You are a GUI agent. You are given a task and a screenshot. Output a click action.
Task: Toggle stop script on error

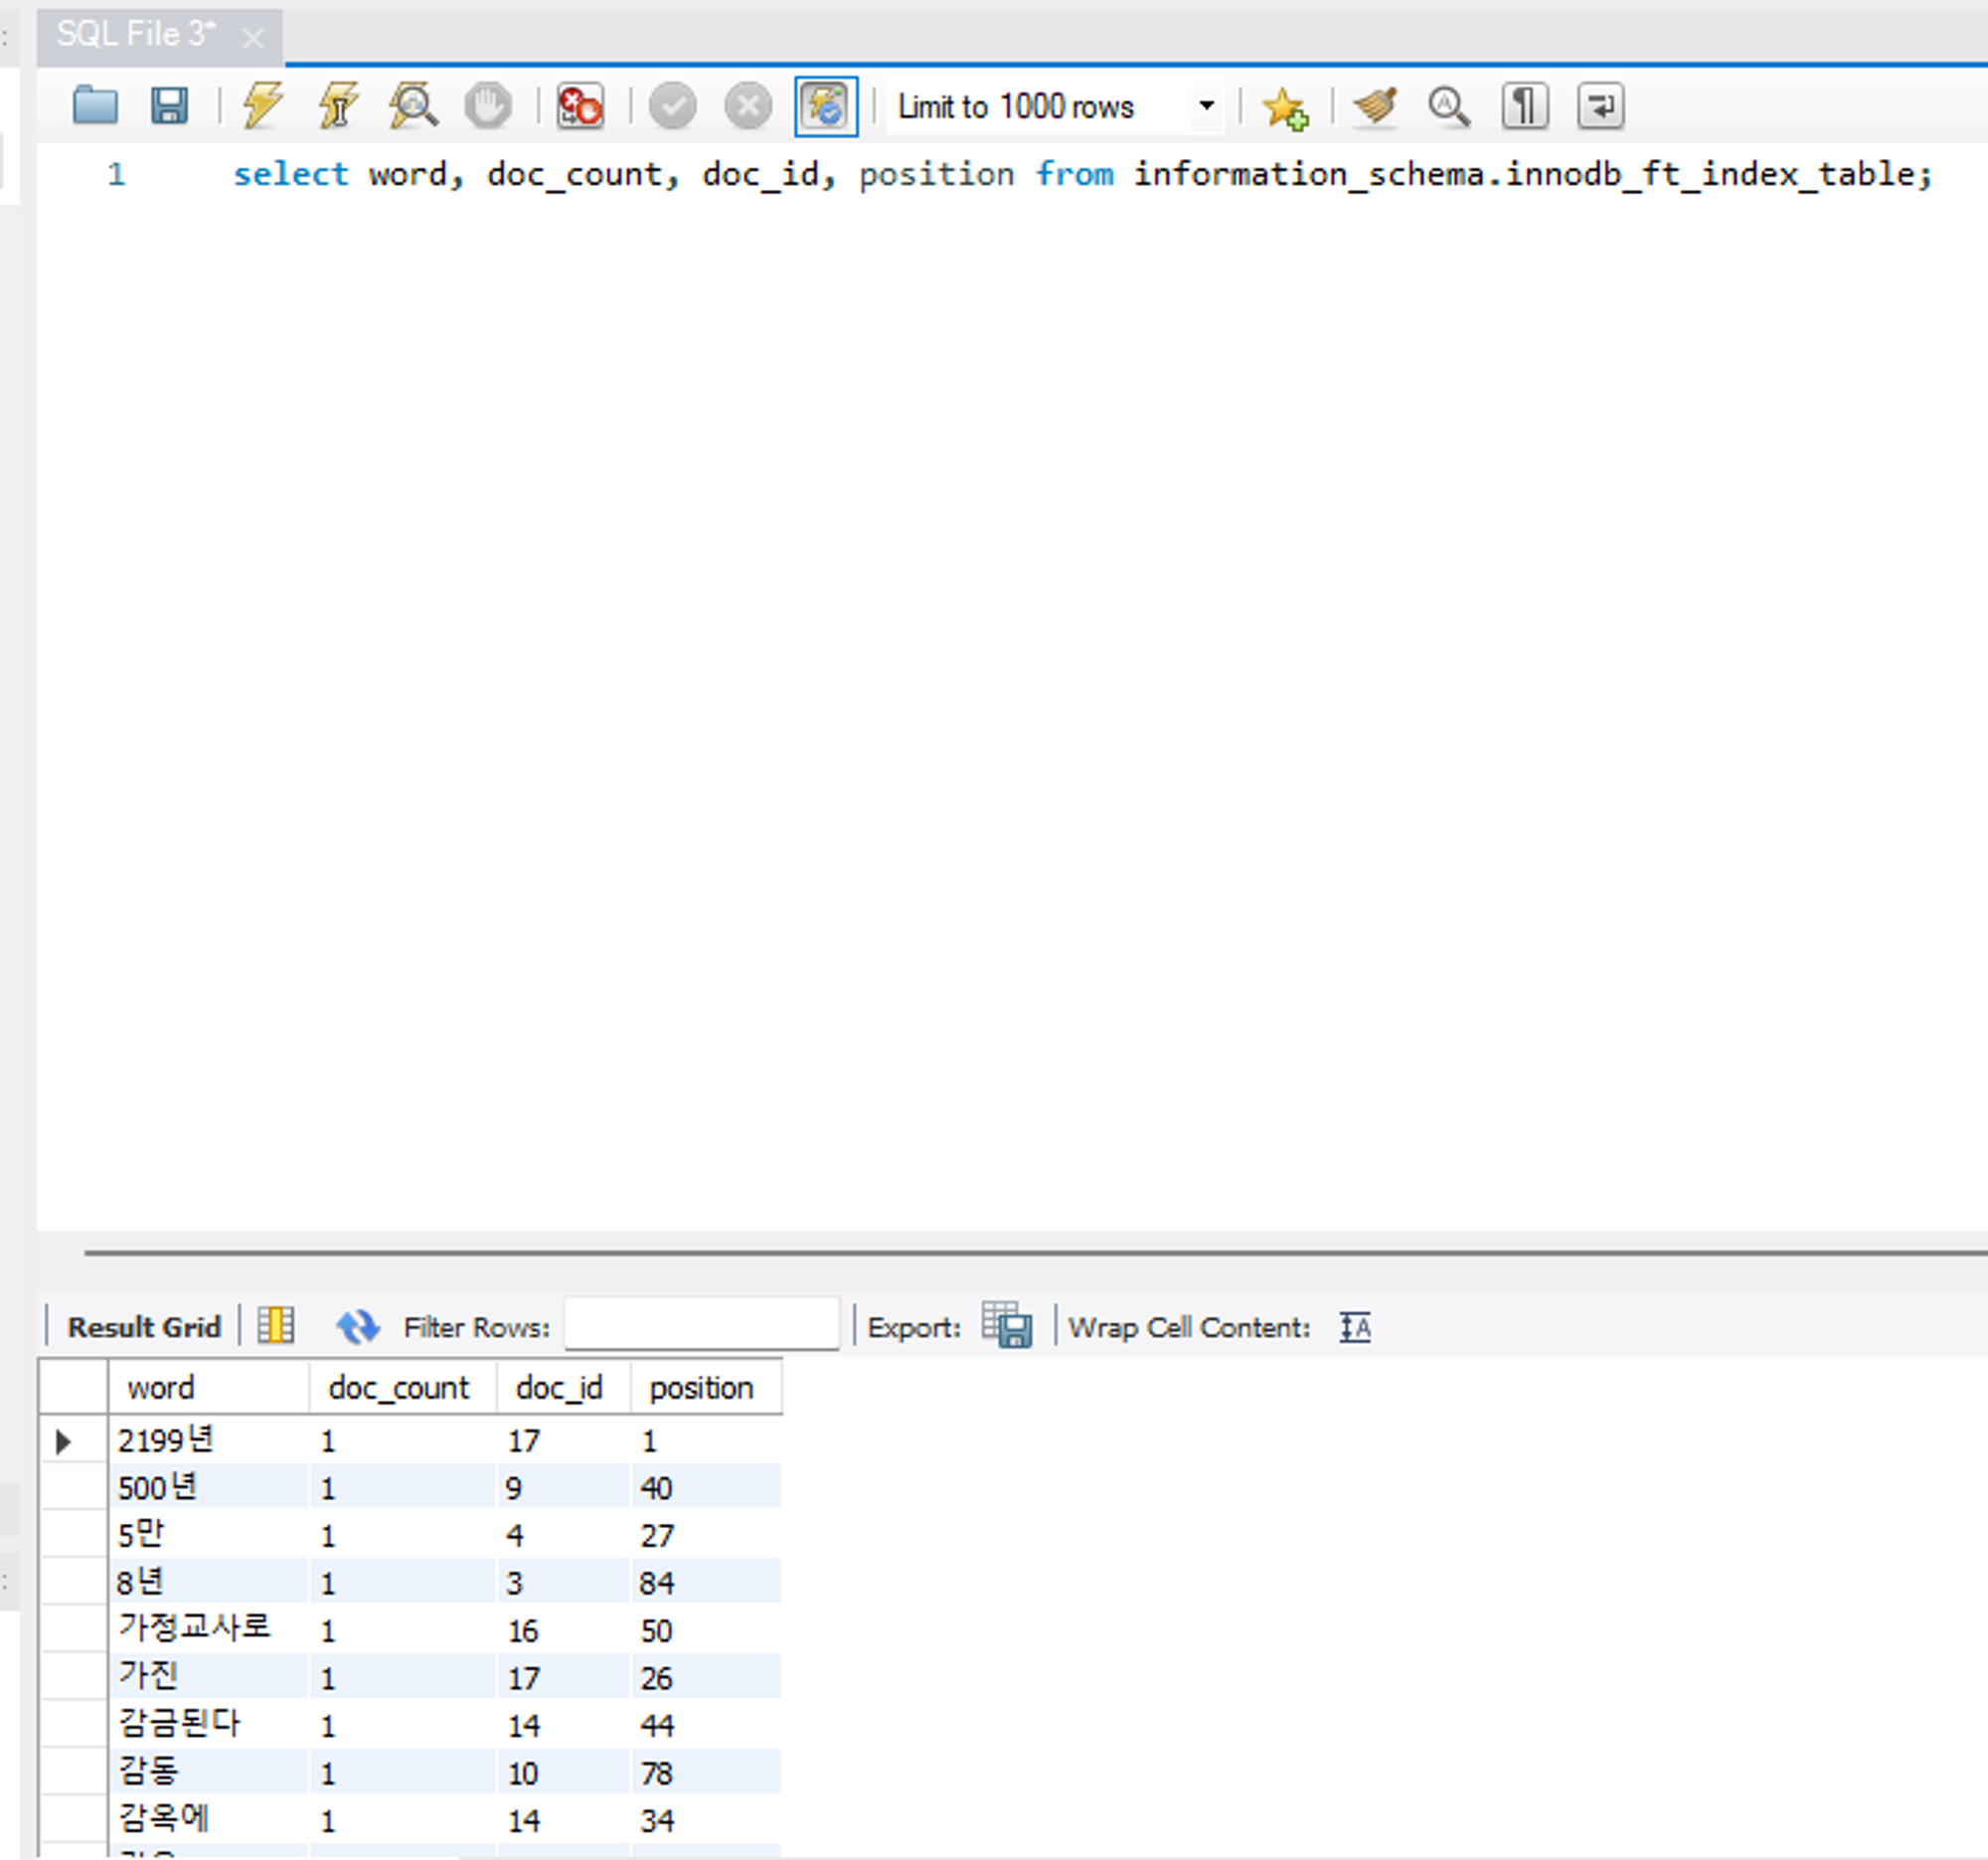[581, 105]
